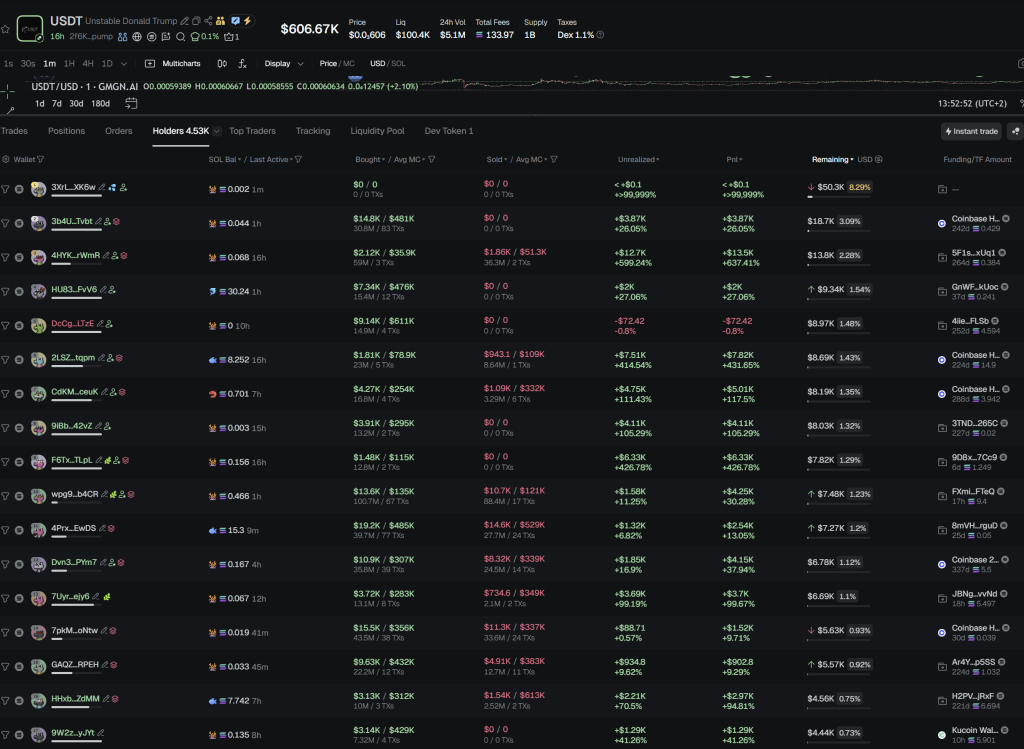The height and width of the screenshot is (749, 1024).
Task: Open the Liquidity Pool tab
Action: (x=377, y=131)
